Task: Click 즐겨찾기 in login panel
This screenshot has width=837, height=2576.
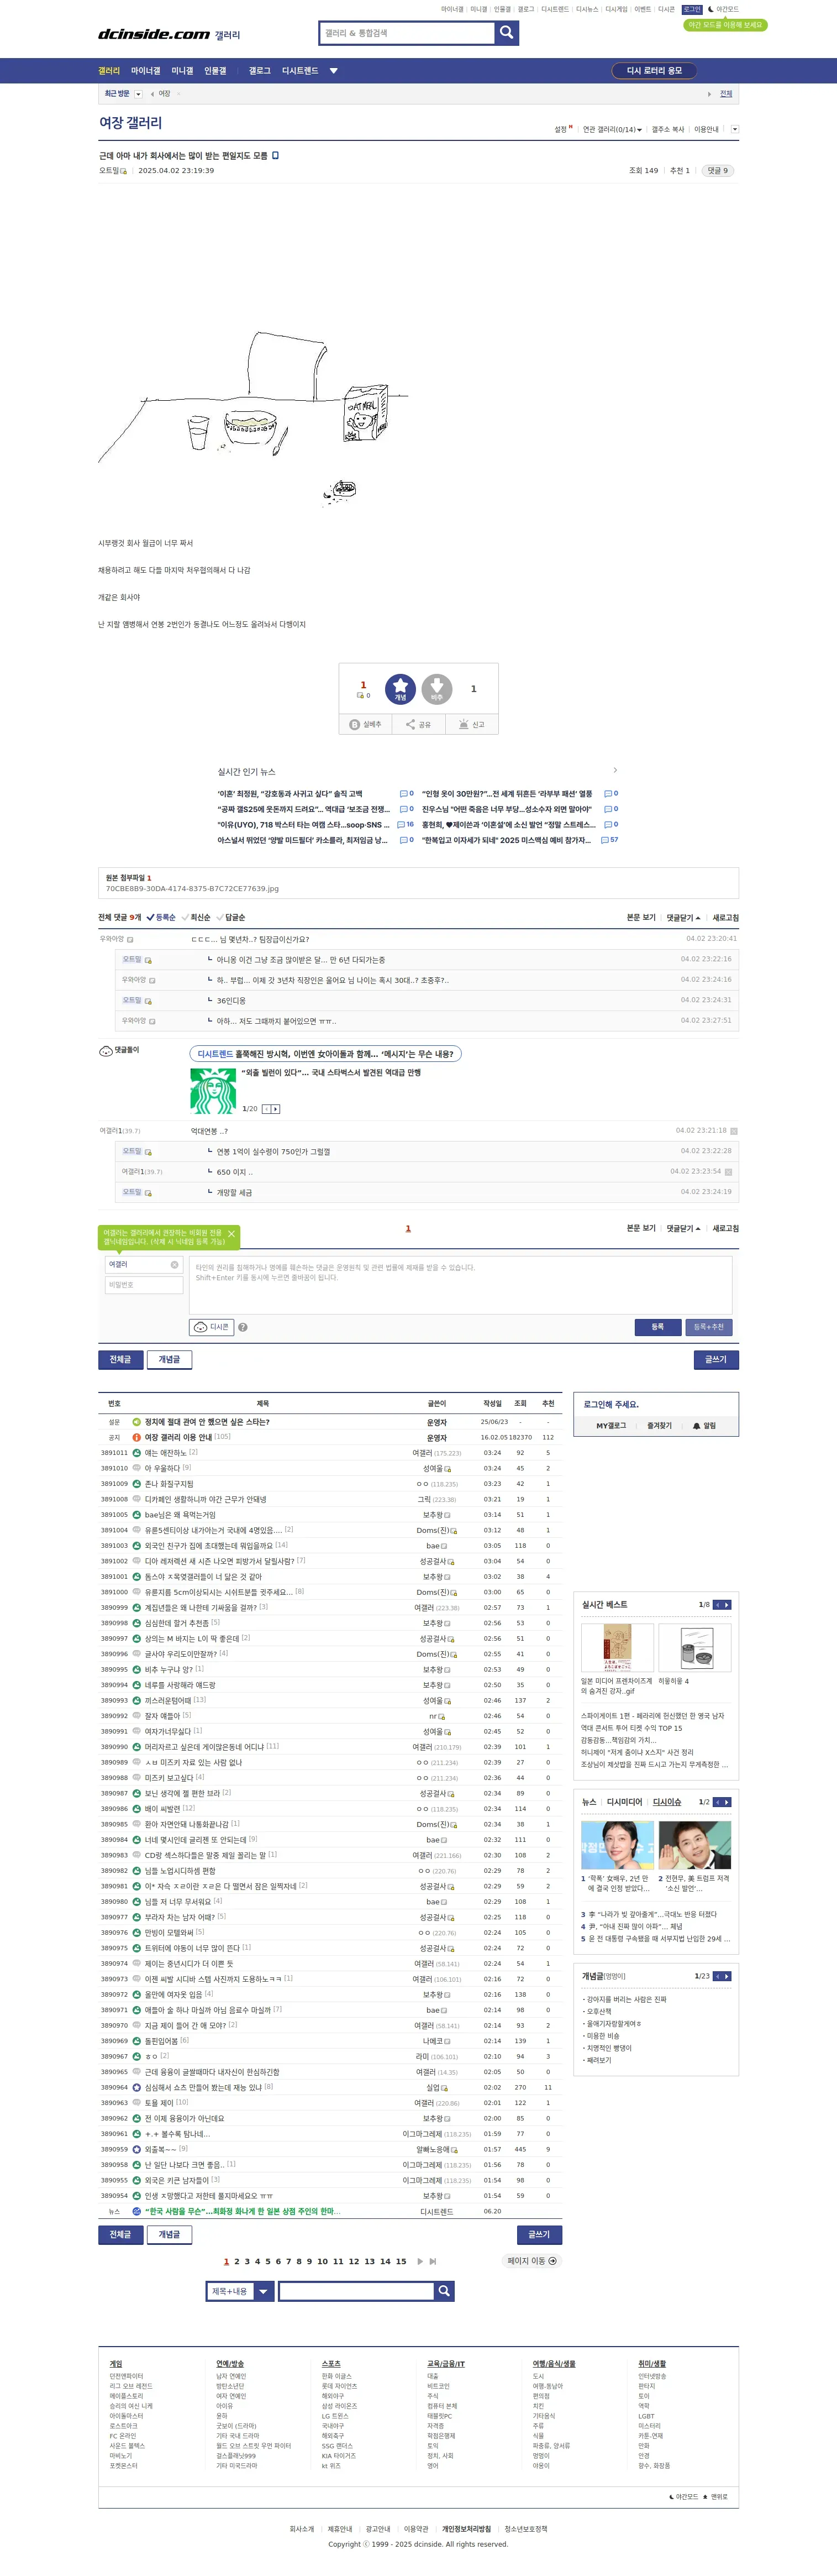Action: tap(659, 1426)
